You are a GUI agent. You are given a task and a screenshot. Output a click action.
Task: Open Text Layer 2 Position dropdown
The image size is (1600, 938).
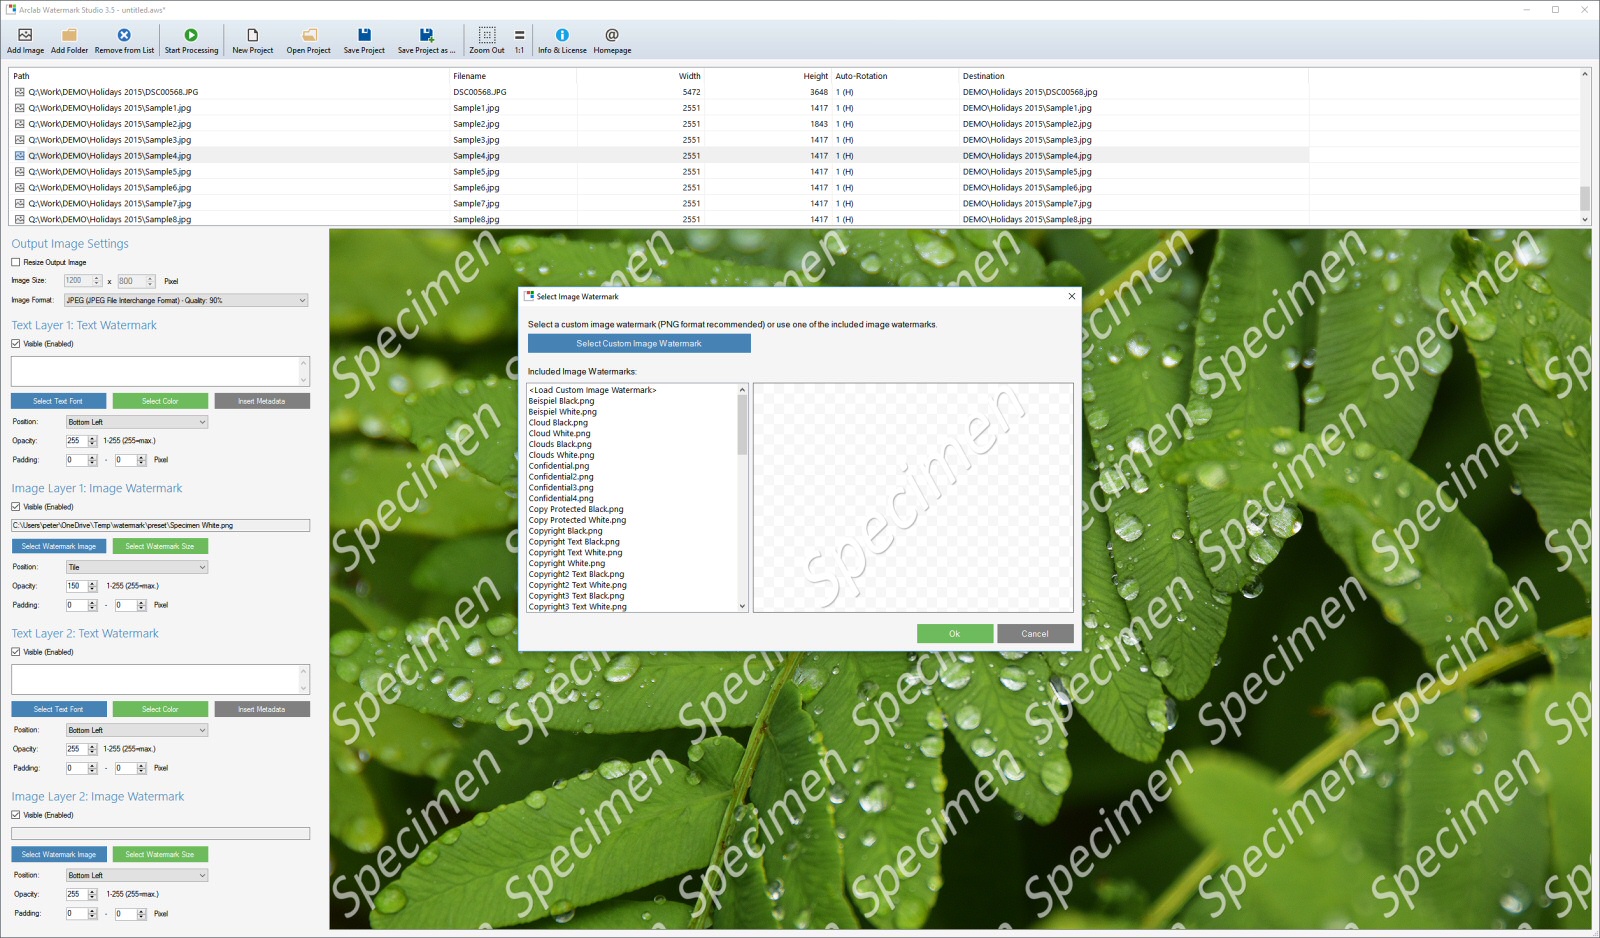[x=137, y=730]
